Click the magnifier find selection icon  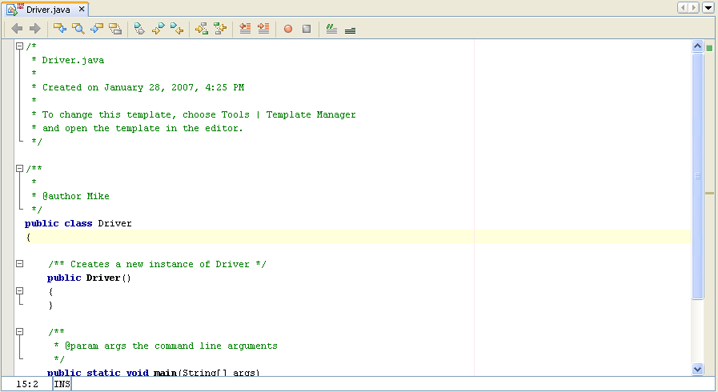(78, 29)
